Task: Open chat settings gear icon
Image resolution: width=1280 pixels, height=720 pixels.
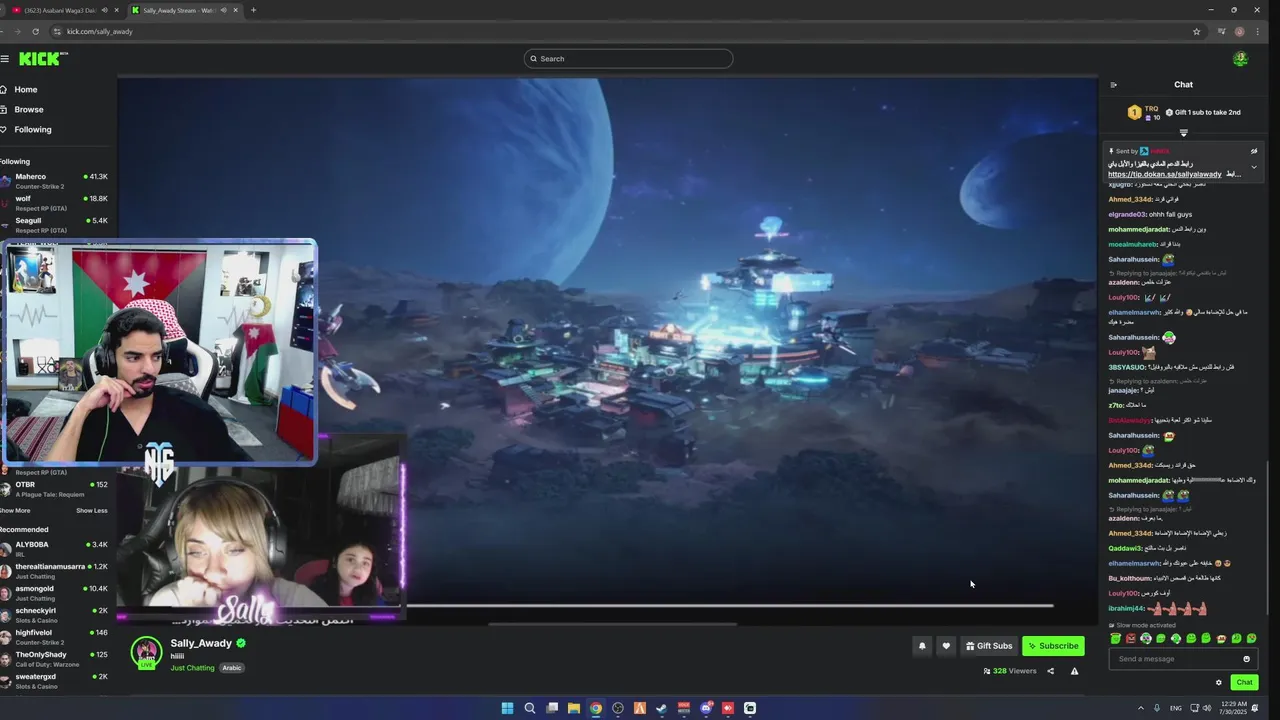Action: [x=1218, y=682]
